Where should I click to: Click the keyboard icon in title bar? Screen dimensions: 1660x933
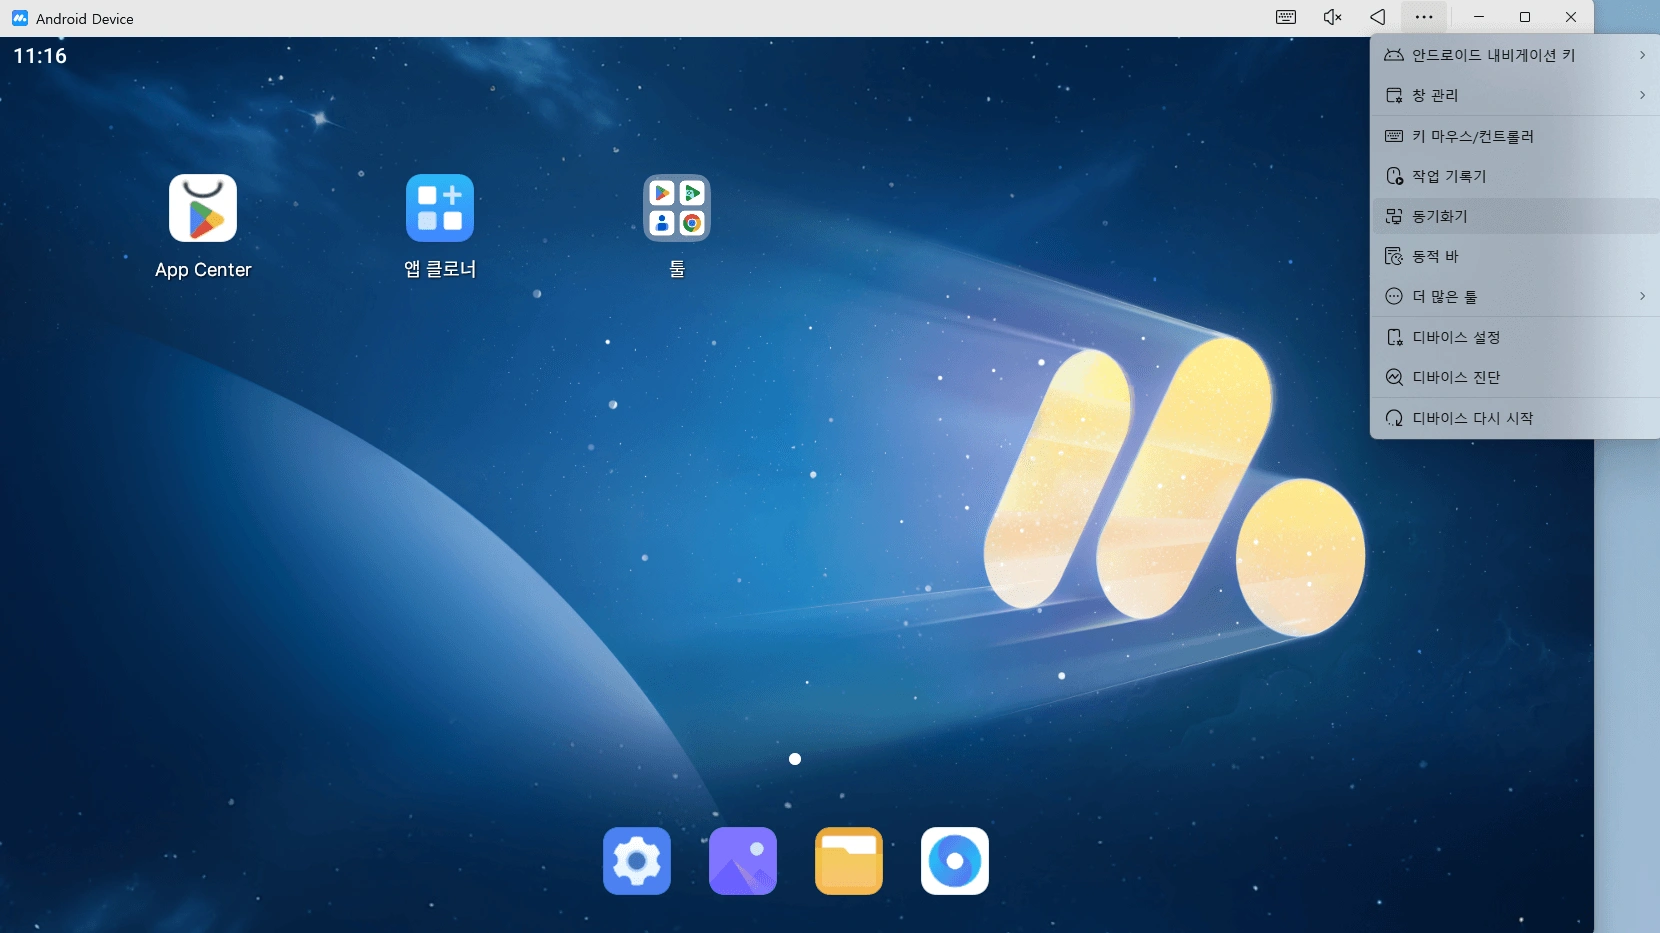pyautogui.click(x=1286, y=17)
